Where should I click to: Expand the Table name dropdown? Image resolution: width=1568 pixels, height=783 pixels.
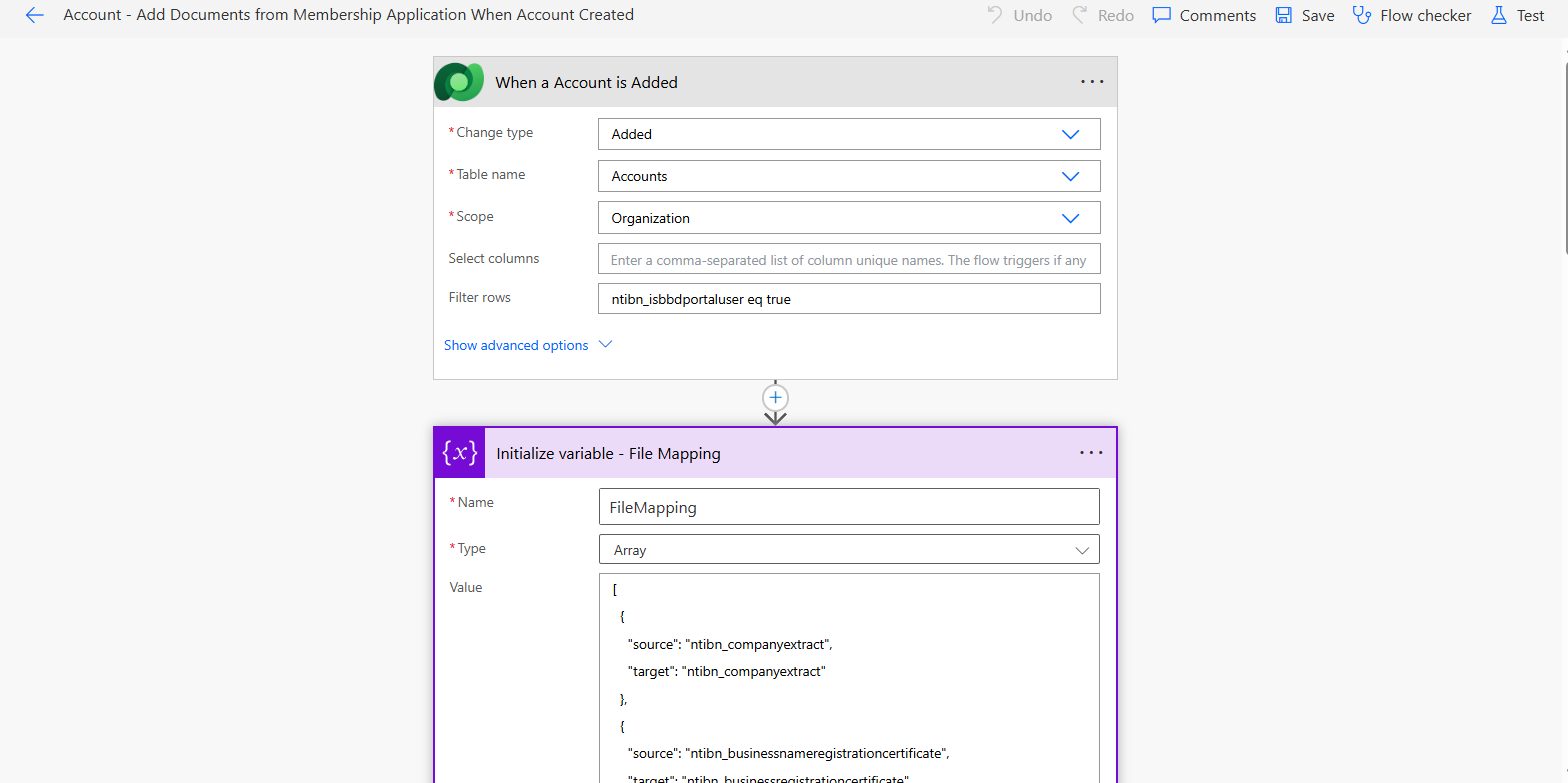(x=1070, y=176)
